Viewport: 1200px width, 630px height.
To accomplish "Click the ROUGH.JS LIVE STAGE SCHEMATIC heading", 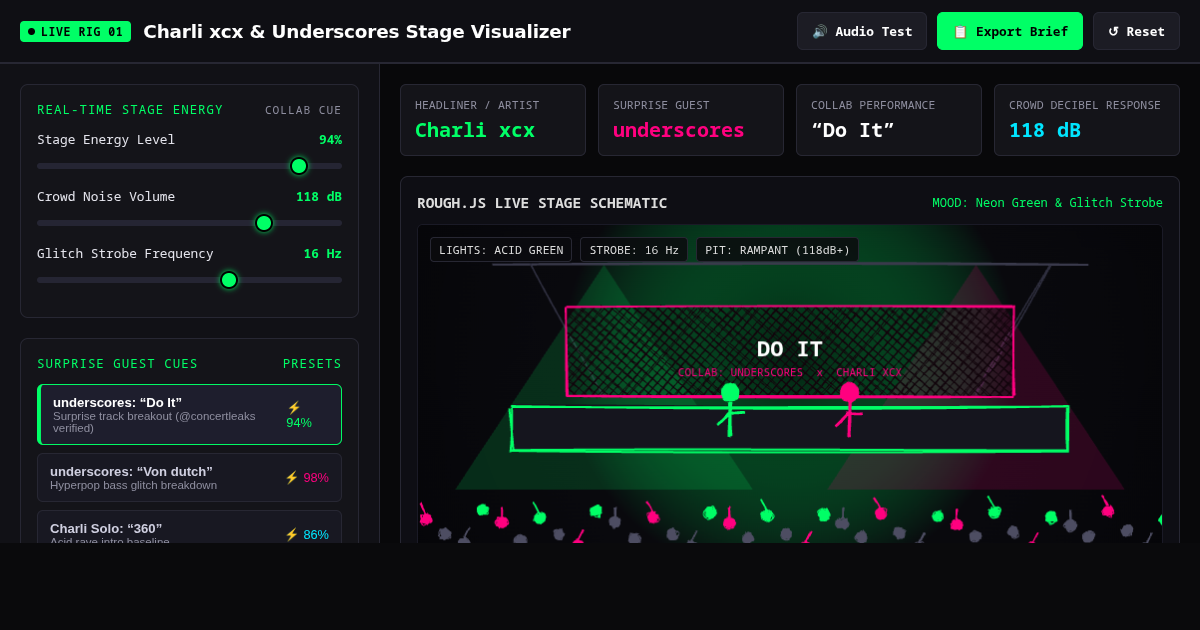I will point(542,203).
